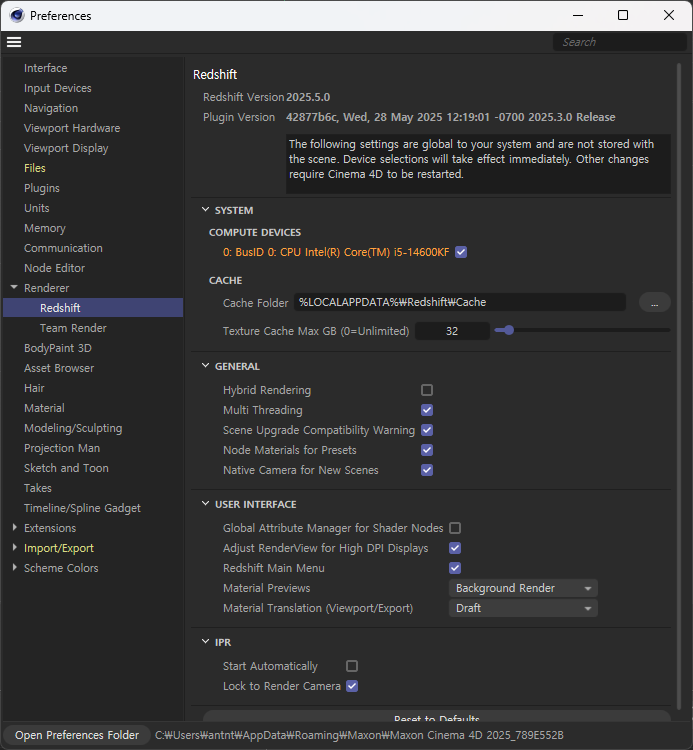Collapse the Renderer tree node

pyautogui.click(x=14, y=287)
